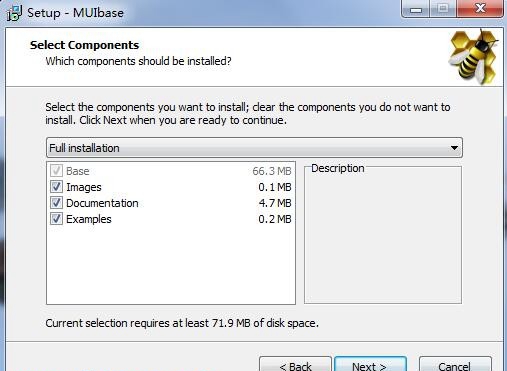Minimize the Setup window
Image resolution: width=507 pixels, height=371 pixels.
tap(416, 9)
